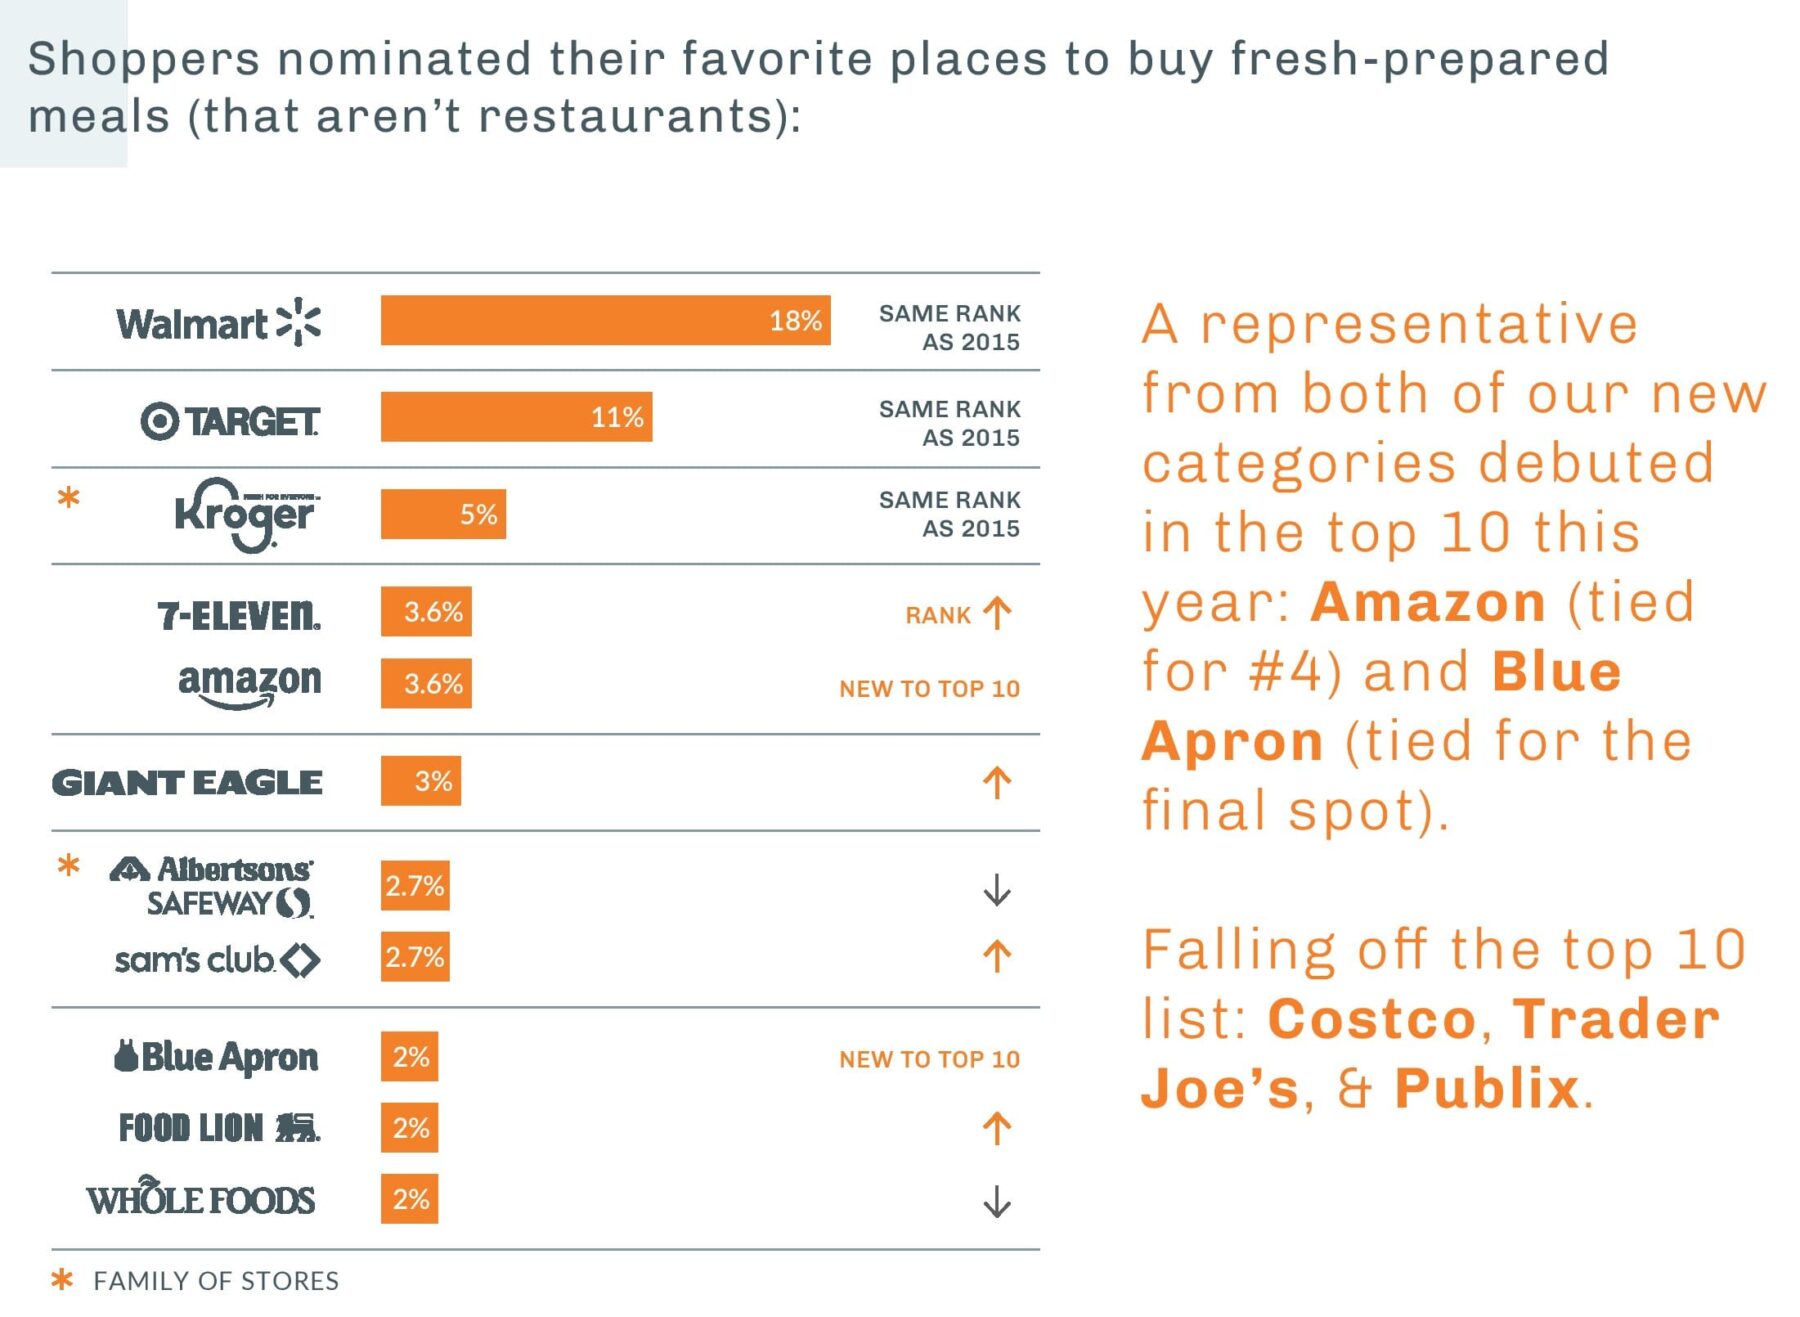Image resolution: width=1800 pixels, height=1317 pixels.
Task: Click the Amazon logo in the chart
Action: tap(249, 685)
